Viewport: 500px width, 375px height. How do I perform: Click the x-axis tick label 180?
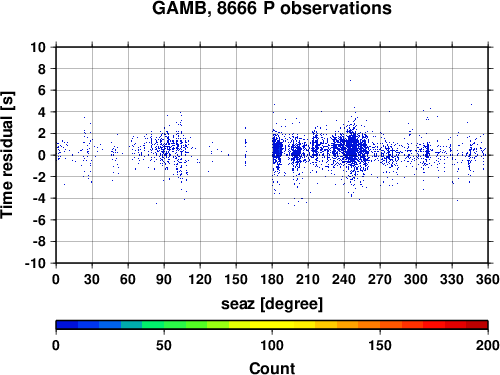pyautogui.click(x=272, y=279)
